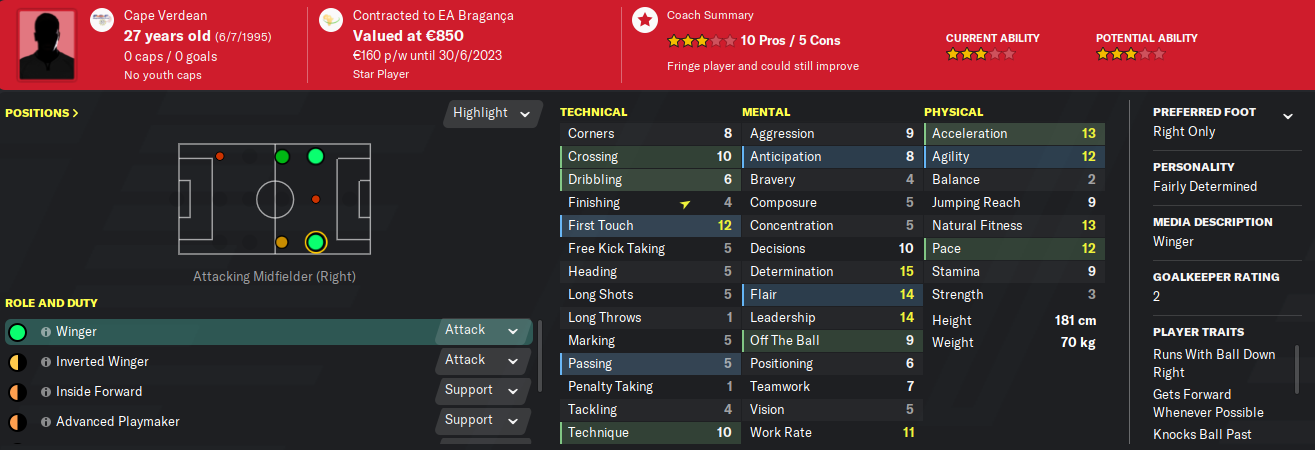The width and height of the screenshot is (1315, 450).
Task: Select the right attacking midfielder pitch position
Action: [316, 242]
